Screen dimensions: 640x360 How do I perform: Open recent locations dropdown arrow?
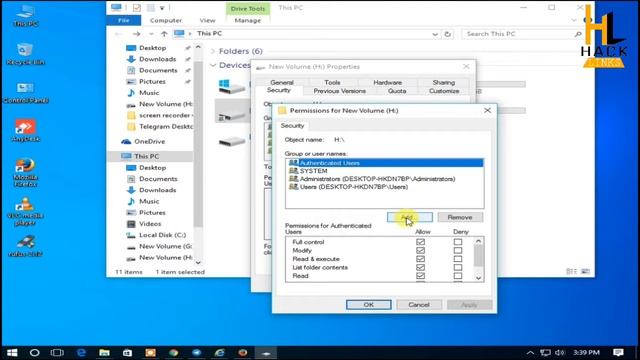[151, 34]
